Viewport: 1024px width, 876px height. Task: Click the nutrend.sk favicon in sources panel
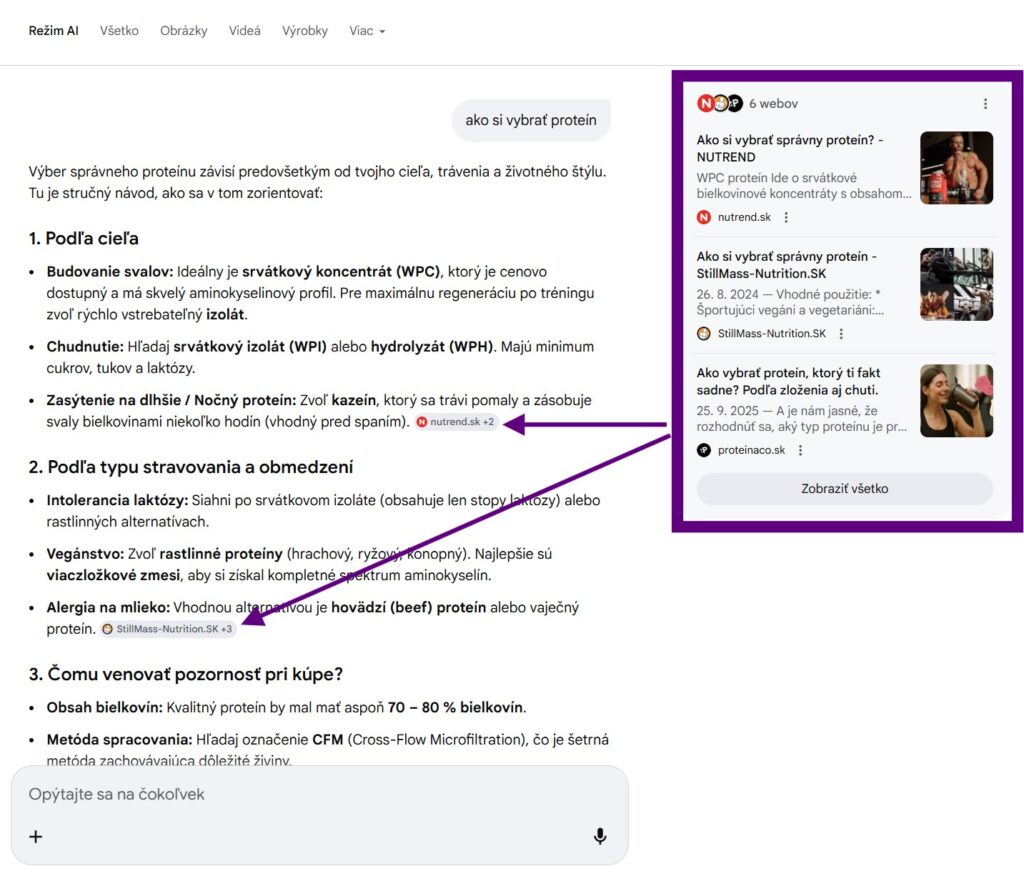(703, 218)
